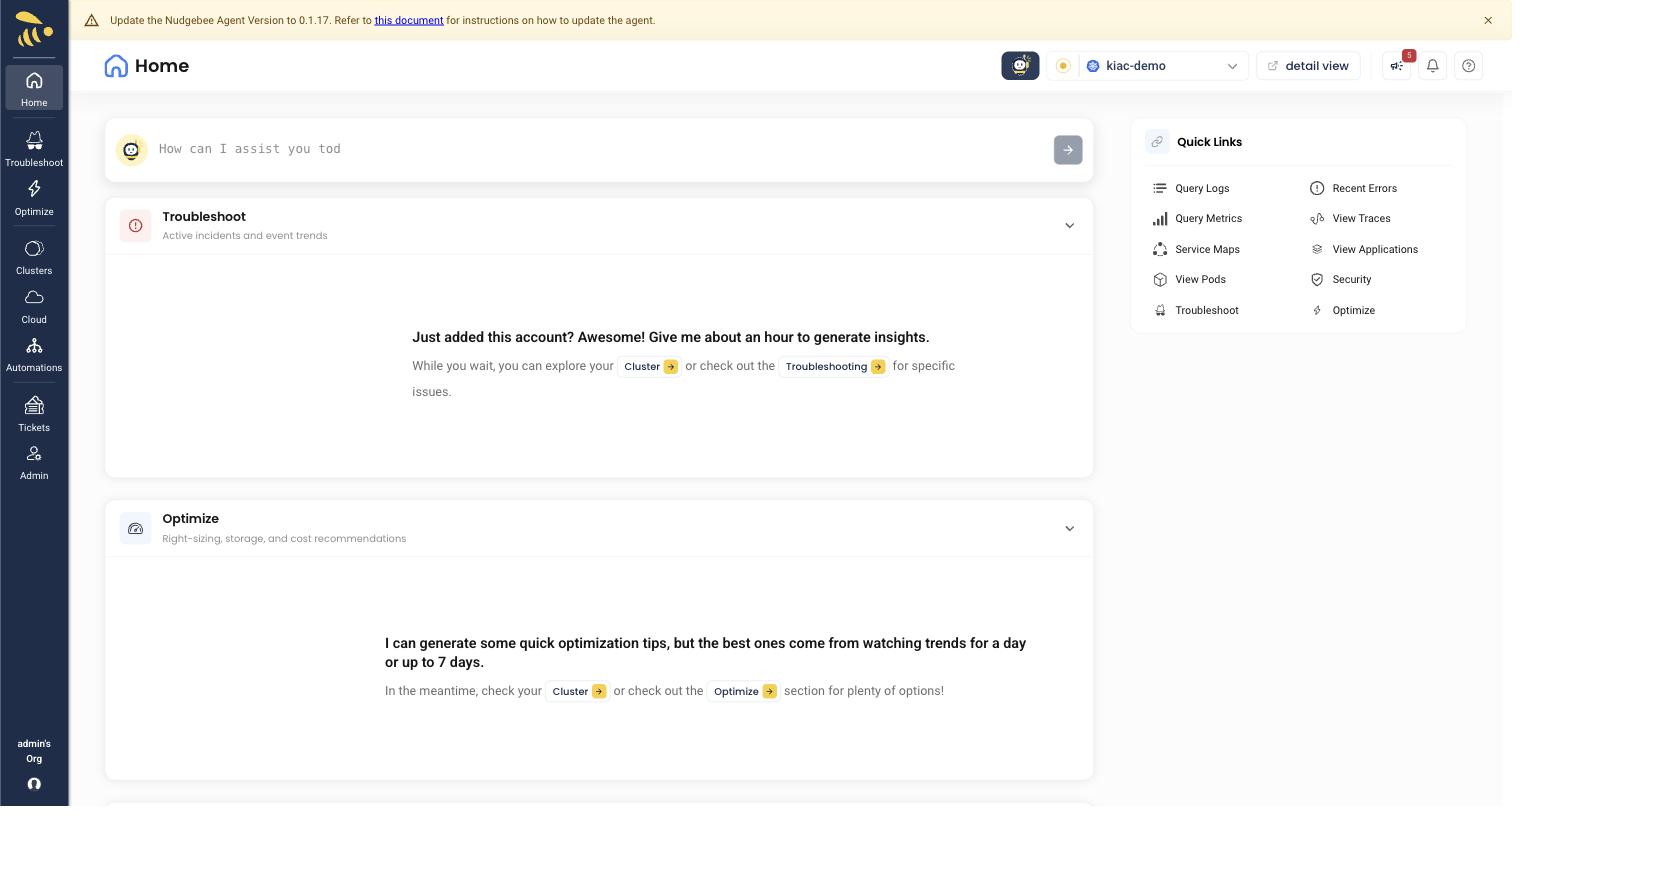Click the announcements megaphone icon with badge
1680x895 pixels.
[x=1397, y=66]
